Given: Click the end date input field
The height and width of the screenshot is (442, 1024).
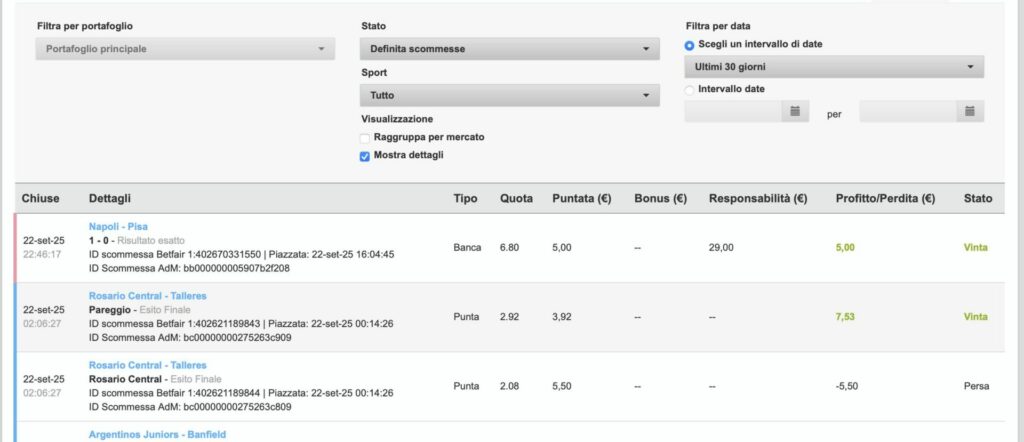Looking at the screenshot, I should click(908, 112).
